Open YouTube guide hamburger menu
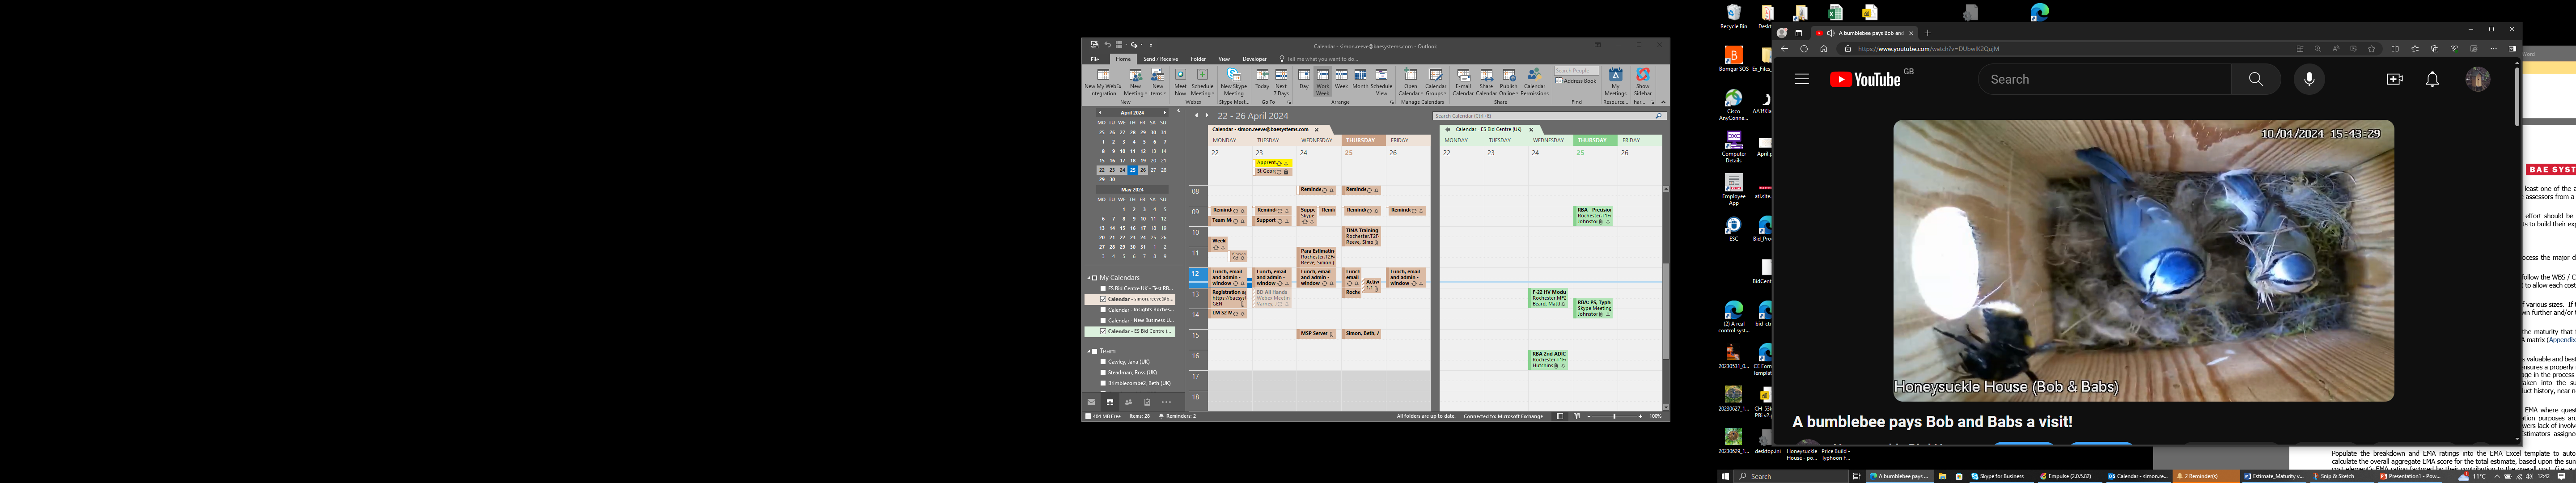This screenshot has height=483, width=2576. [x=1802, y=79]
